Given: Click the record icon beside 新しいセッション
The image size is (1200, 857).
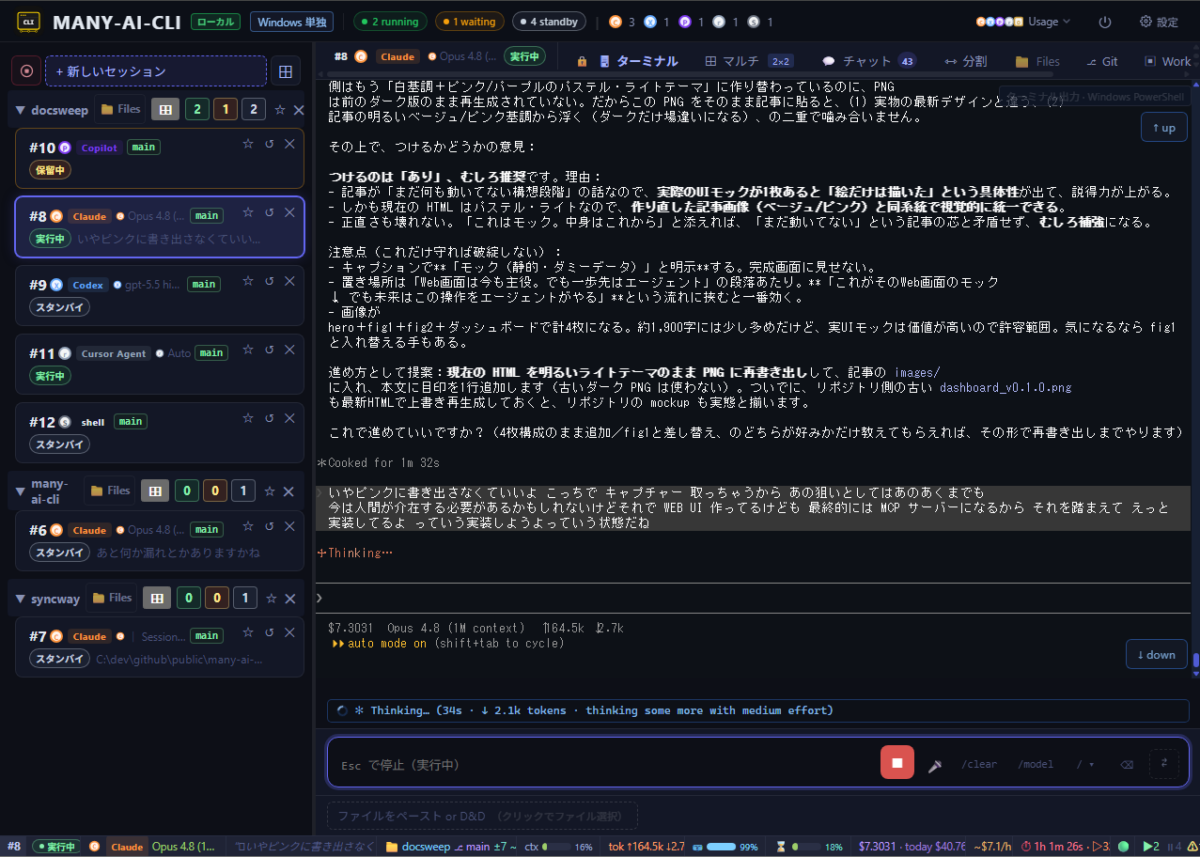Looking at the screenshot, I should coord(27,71).
